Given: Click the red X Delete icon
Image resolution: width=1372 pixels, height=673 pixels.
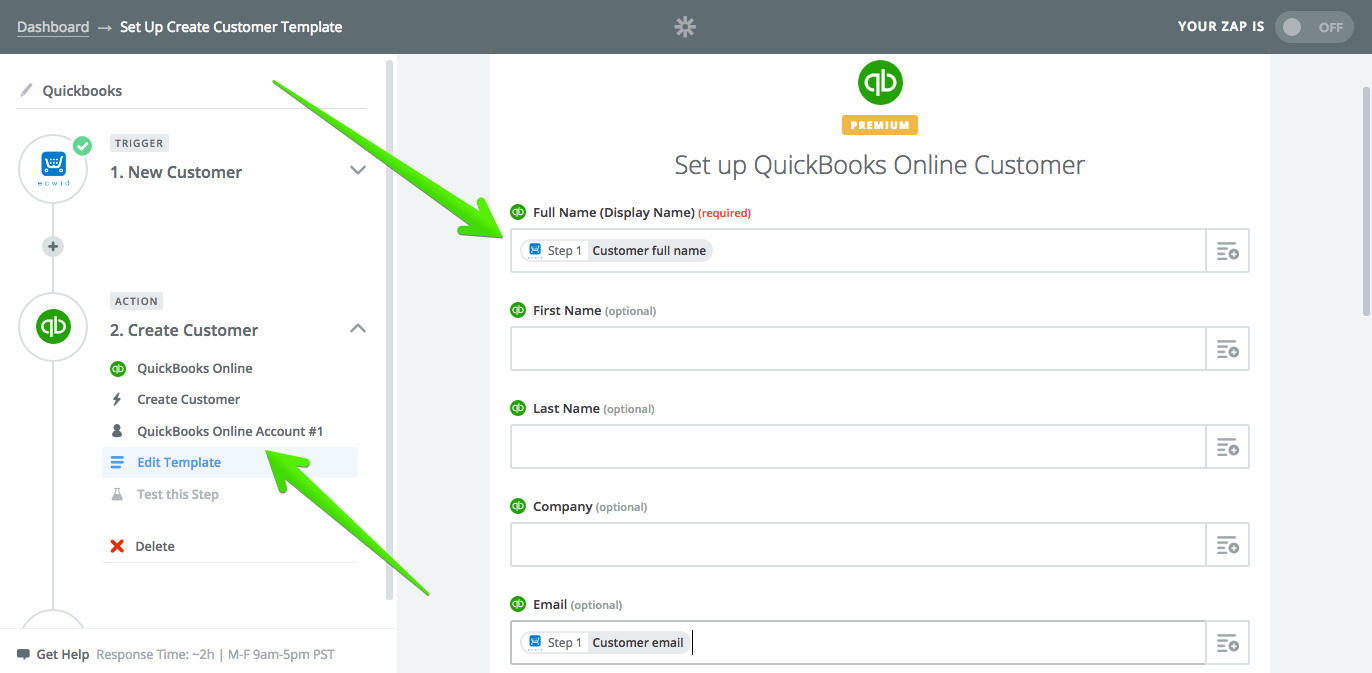Looking at the screenshot, I should pos(117,546).
